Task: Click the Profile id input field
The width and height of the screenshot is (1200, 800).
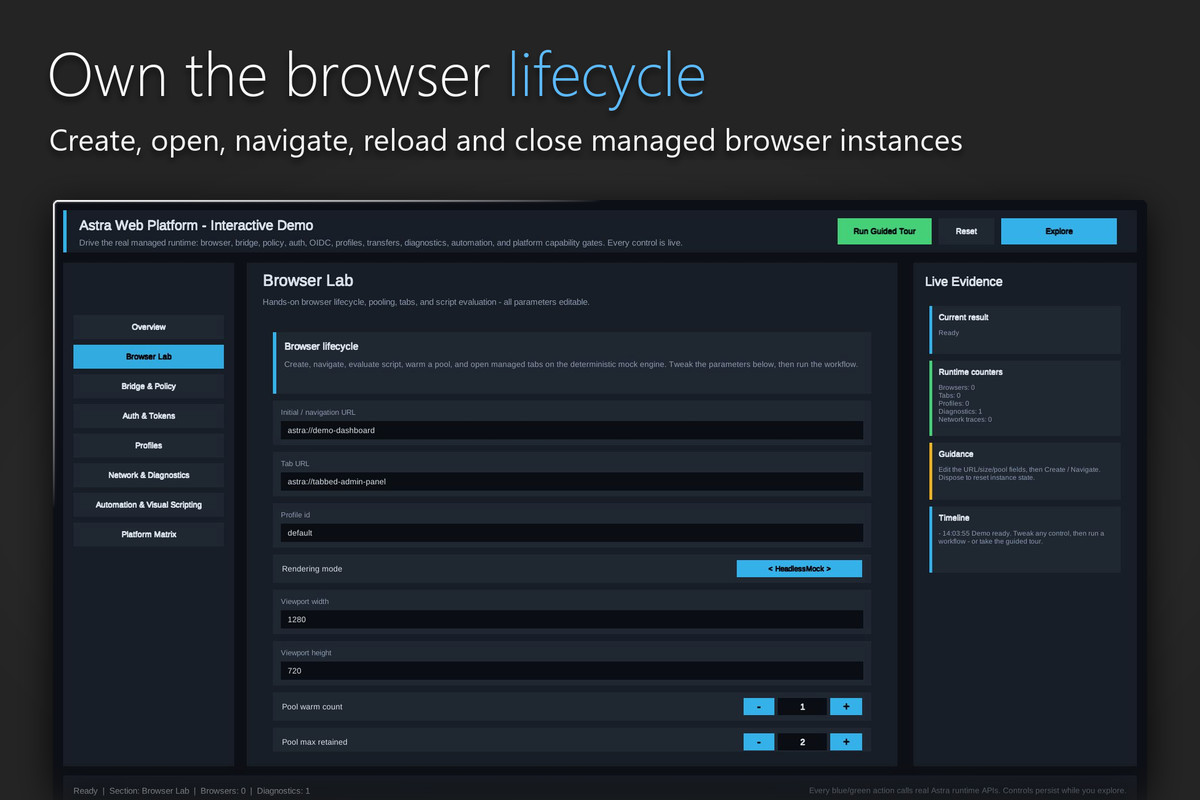Action: coord(572,533)
